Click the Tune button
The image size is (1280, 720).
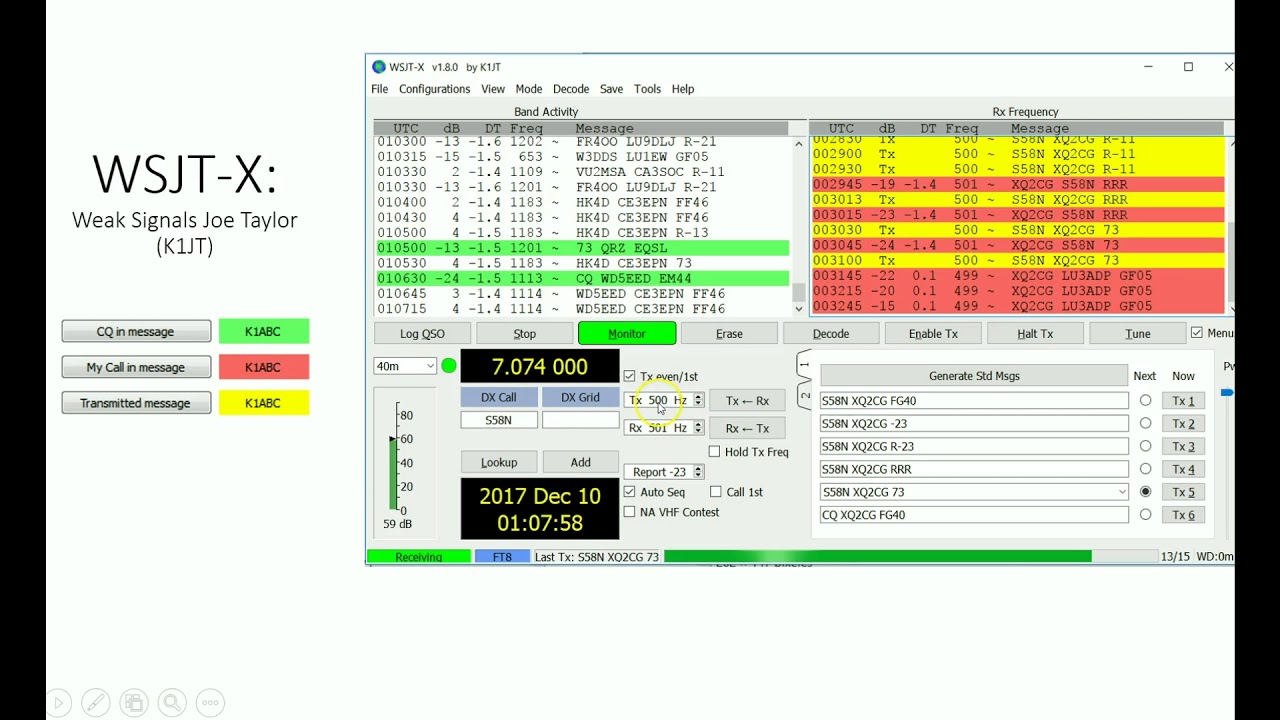tap(1137, 334)
